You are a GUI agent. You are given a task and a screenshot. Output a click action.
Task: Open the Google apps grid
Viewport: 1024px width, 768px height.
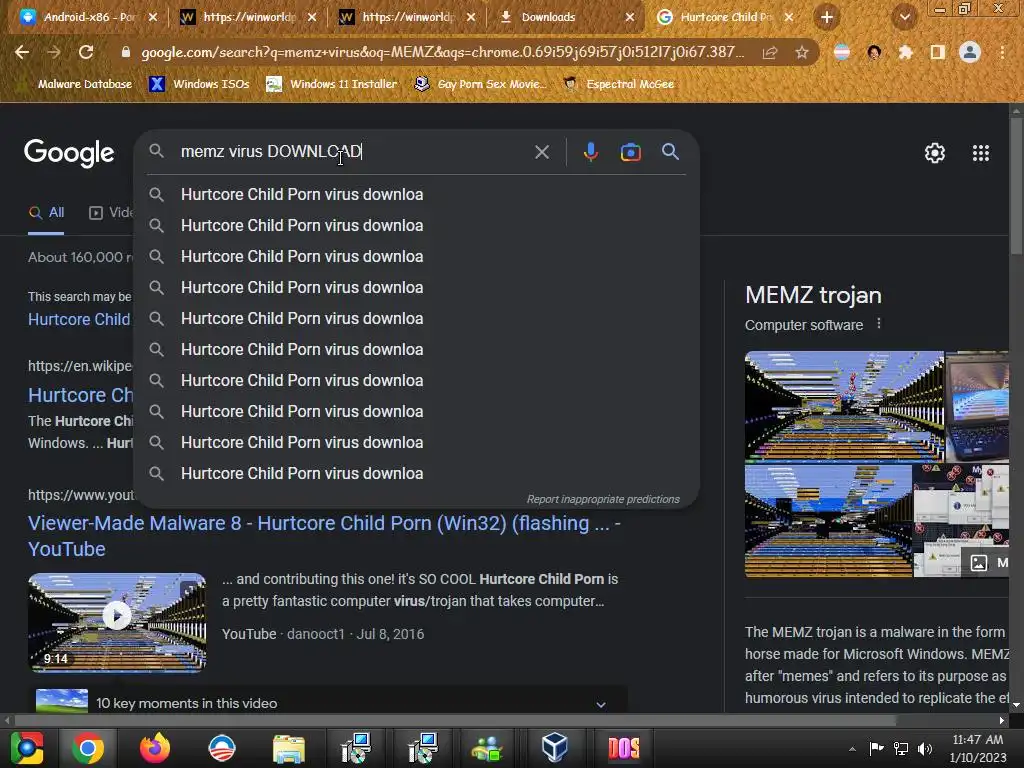point(980,153)
